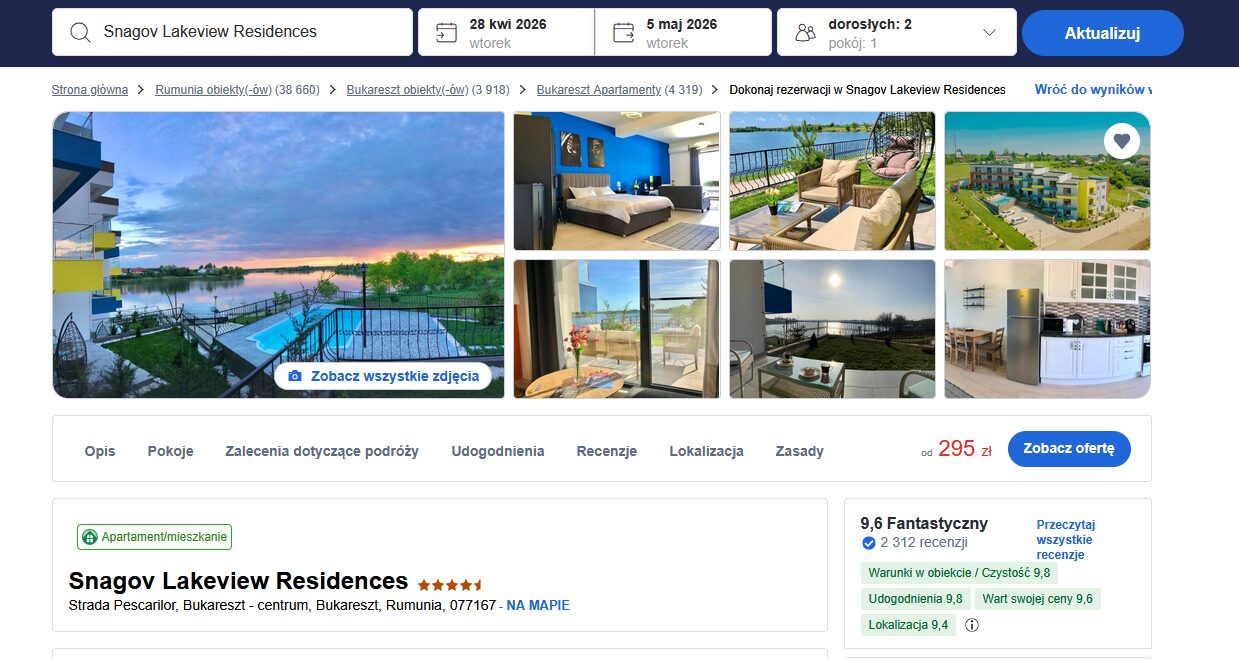Viewport: 1239px width, 659px height.
Task: Click the verified reviews checkmark badge
Action: 868,543
